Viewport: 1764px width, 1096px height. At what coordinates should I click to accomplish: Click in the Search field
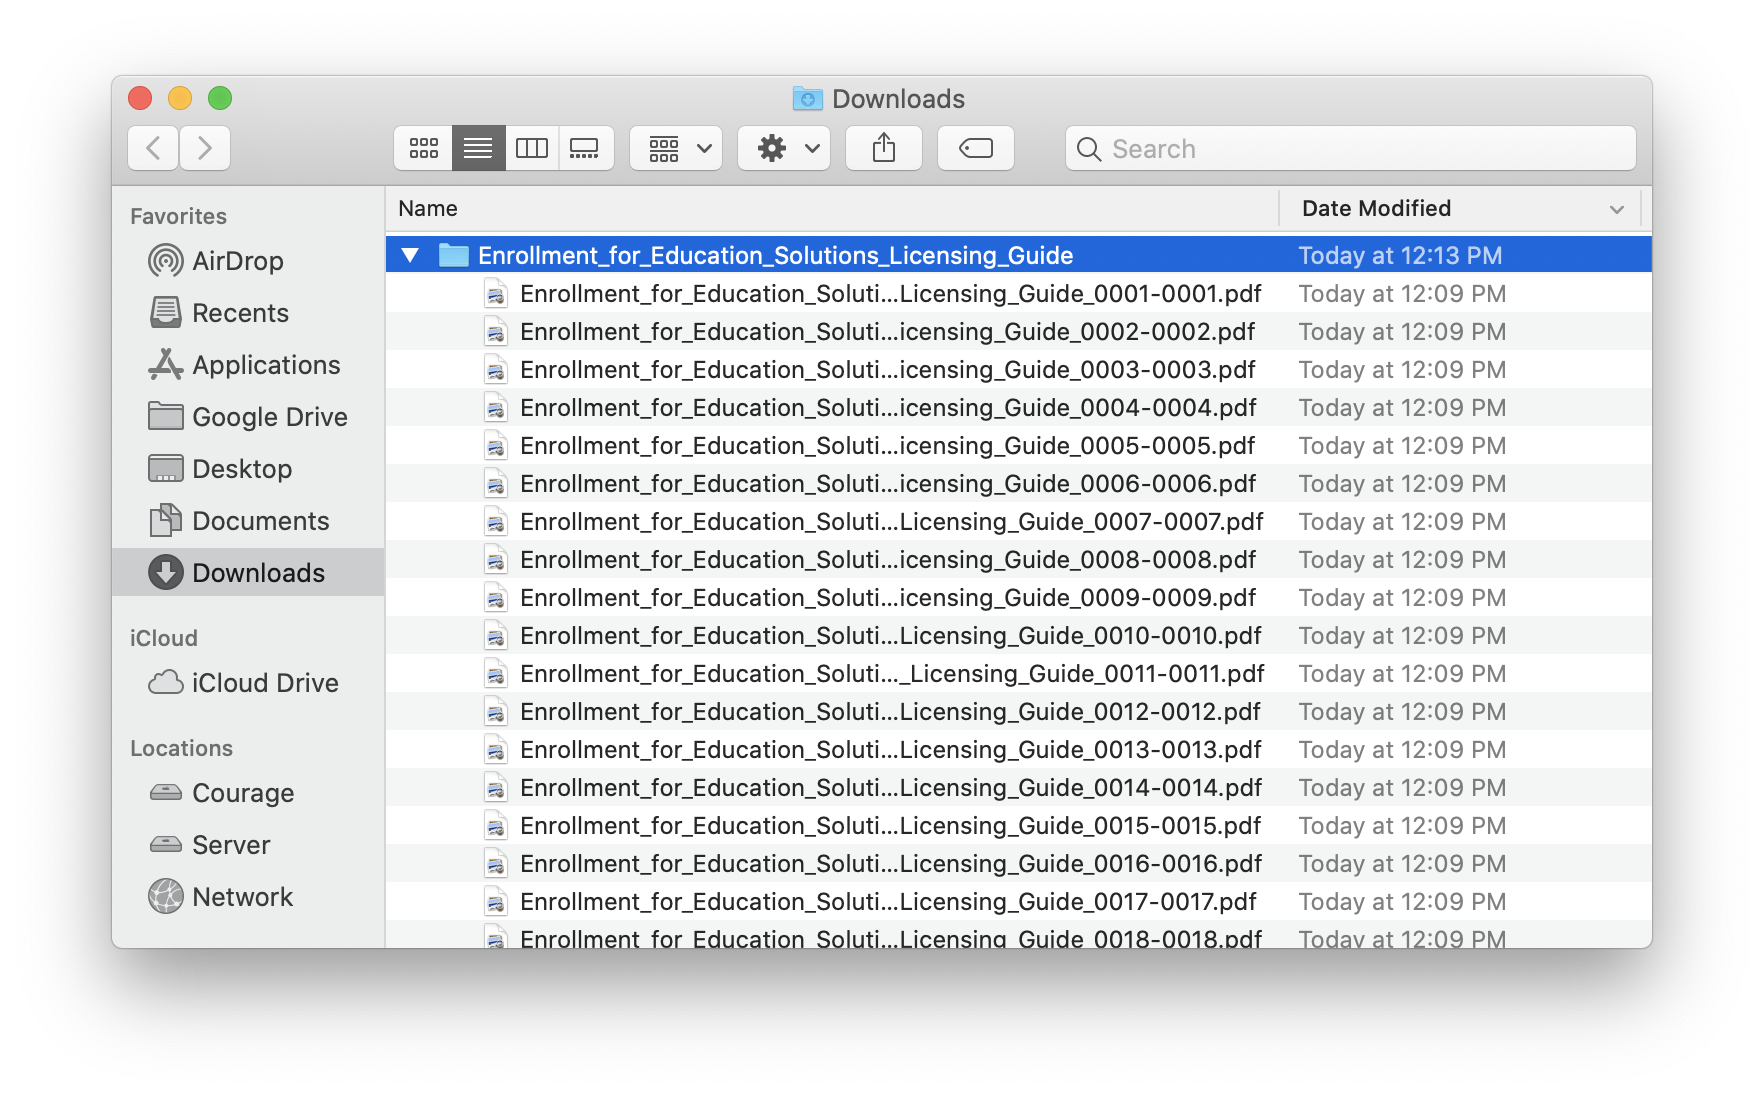(1351, 149)
